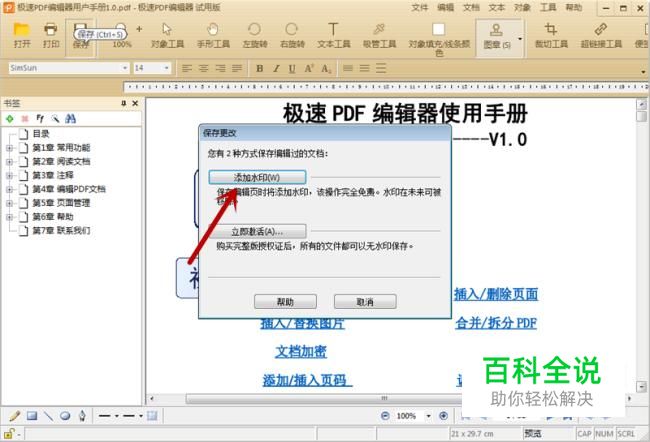
Task: Expand 第6章 帮助 bookmark
Action: (9, 217)
